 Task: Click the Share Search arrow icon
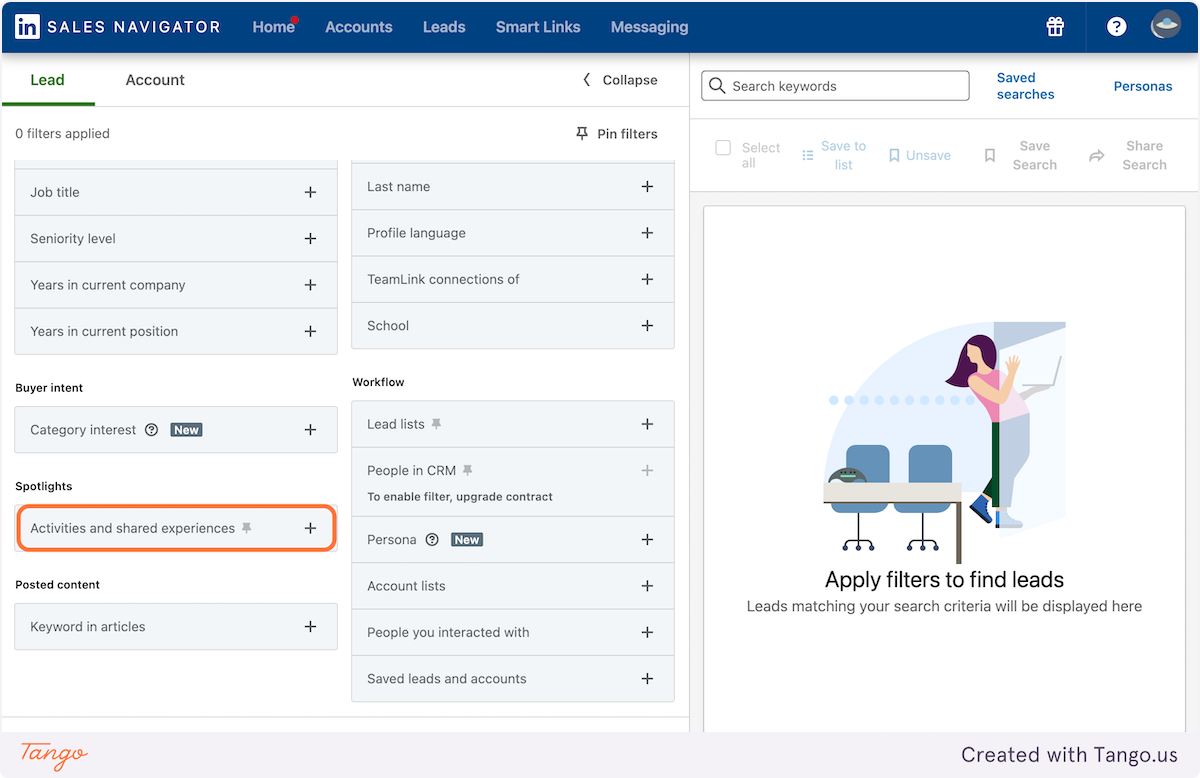1097,155
